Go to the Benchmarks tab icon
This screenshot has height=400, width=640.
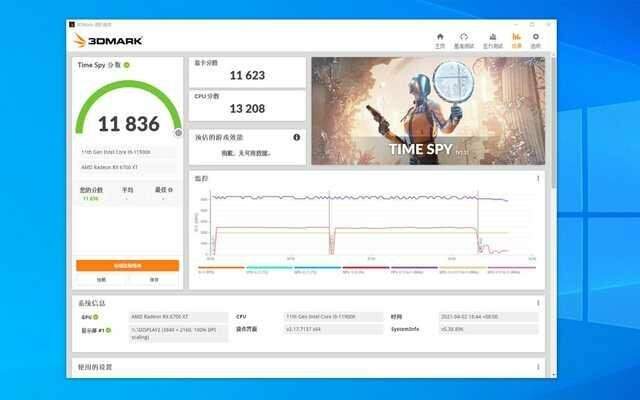click(x=464, y=40)
